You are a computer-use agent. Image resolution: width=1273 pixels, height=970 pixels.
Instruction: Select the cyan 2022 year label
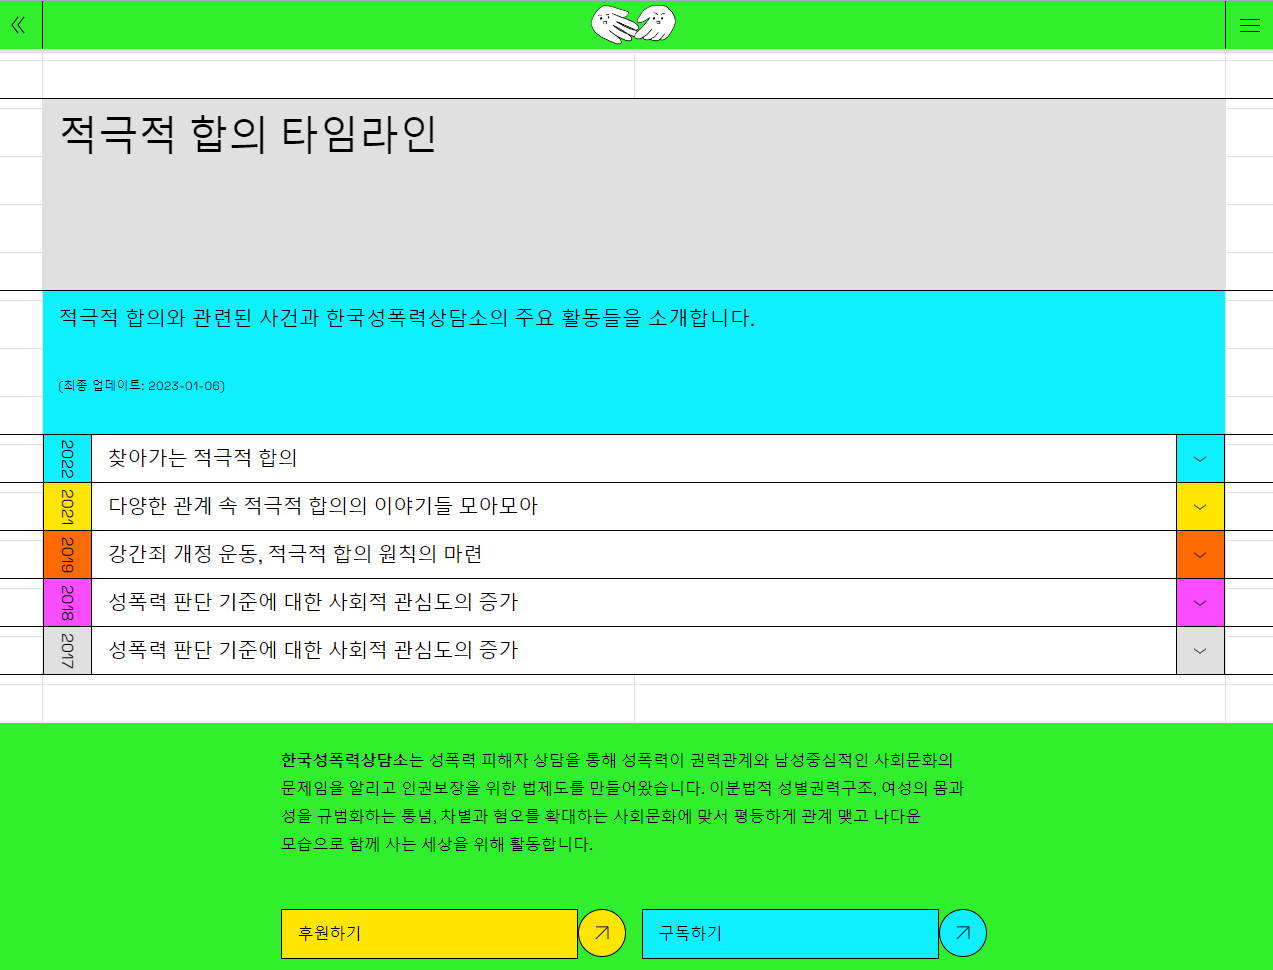(x=67, y=459)
